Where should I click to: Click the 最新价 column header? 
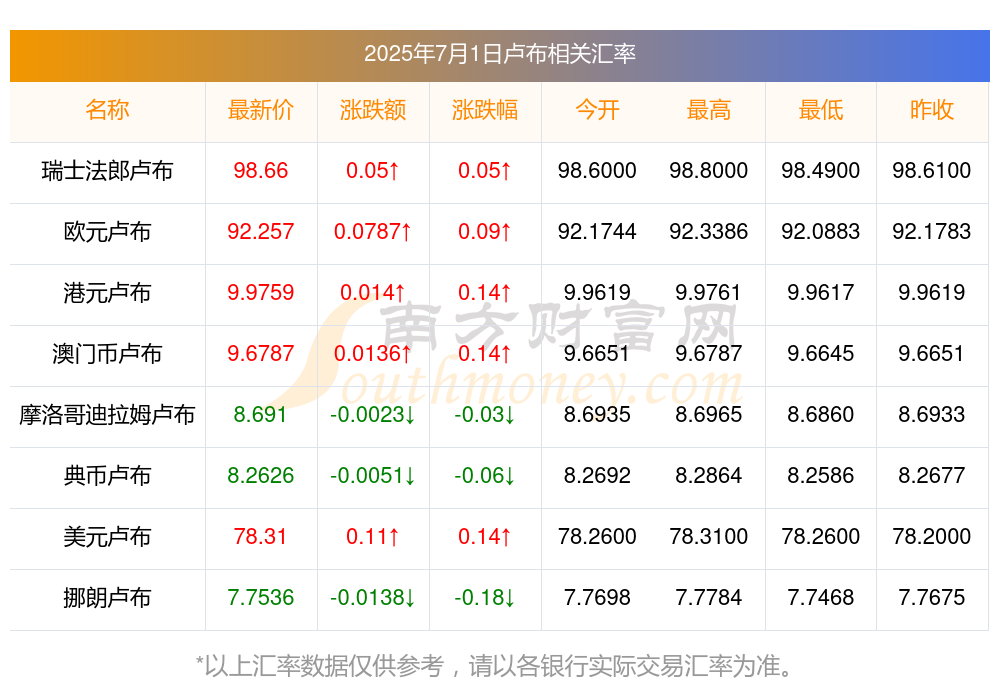(x=260, y=110)
